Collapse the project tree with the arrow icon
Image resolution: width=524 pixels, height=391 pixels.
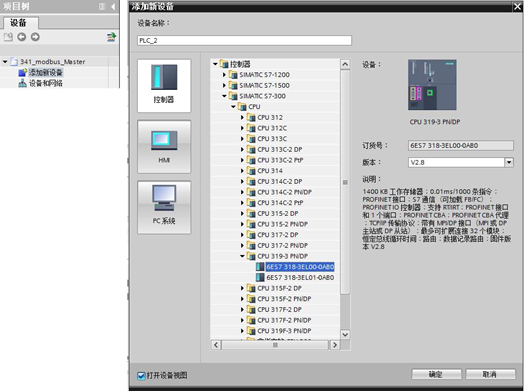[x=113, y=6]
